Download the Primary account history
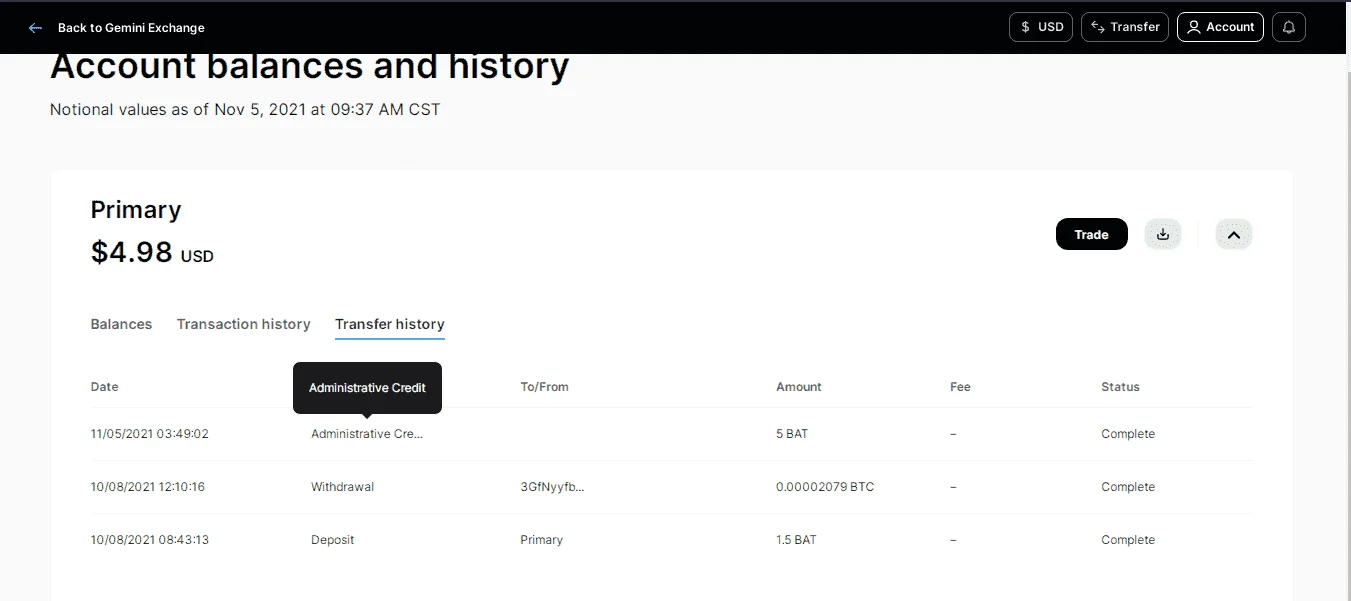 click(1163, 234)
